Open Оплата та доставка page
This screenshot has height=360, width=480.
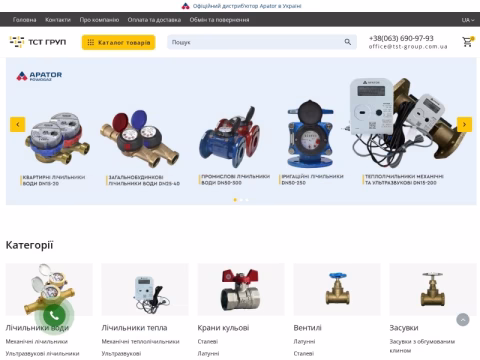[154, 20]
